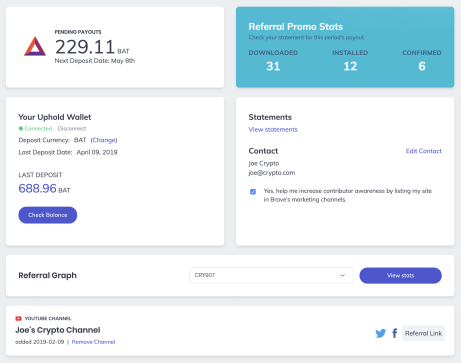Image resolution: width=461 pixels, height=363 pixels.
Task: Click the Edit Contact link
Action: (x=423, y=151)
